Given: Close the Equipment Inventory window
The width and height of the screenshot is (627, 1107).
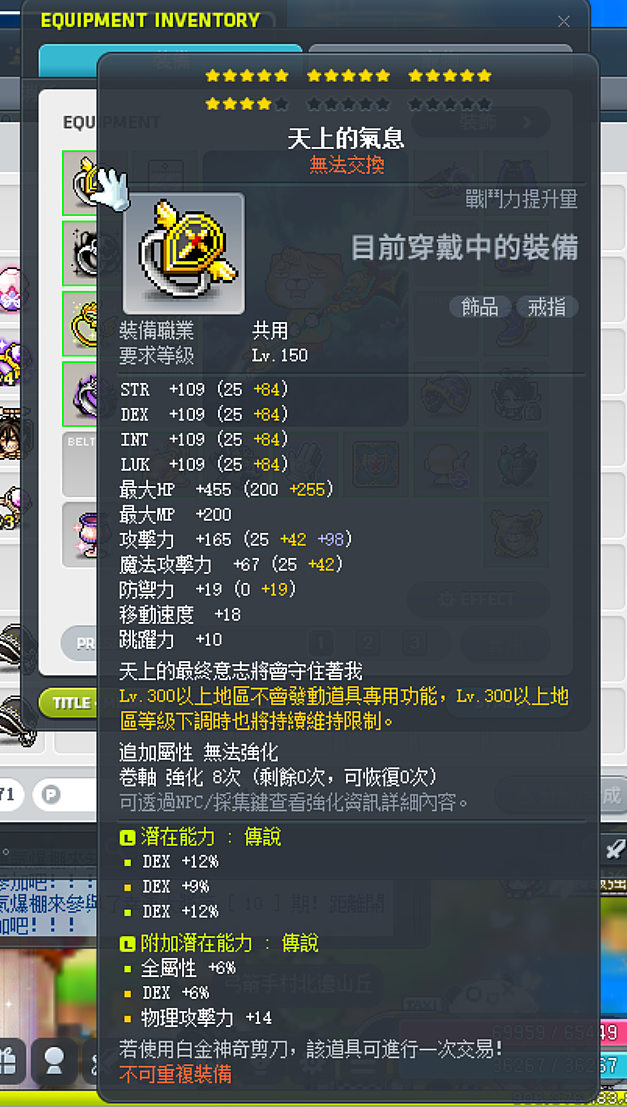Looking at the screenshot, I should tap(563, 22).
